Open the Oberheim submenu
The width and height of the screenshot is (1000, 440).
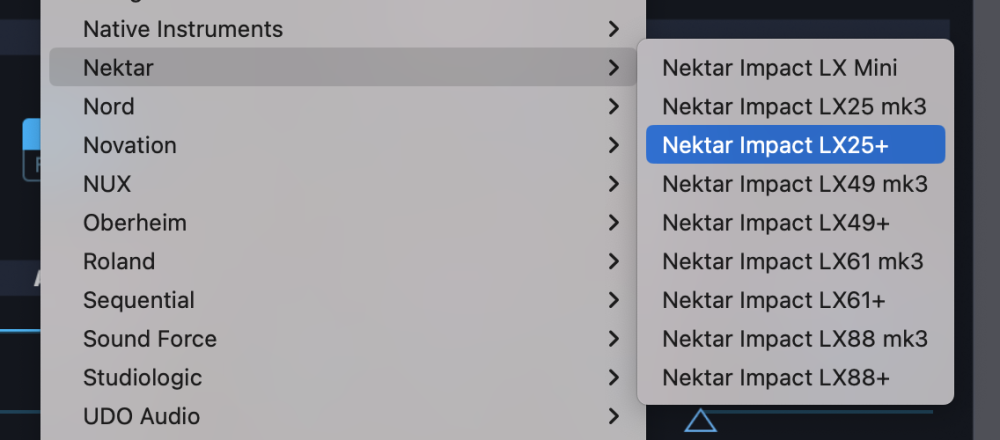coord(135,222)
